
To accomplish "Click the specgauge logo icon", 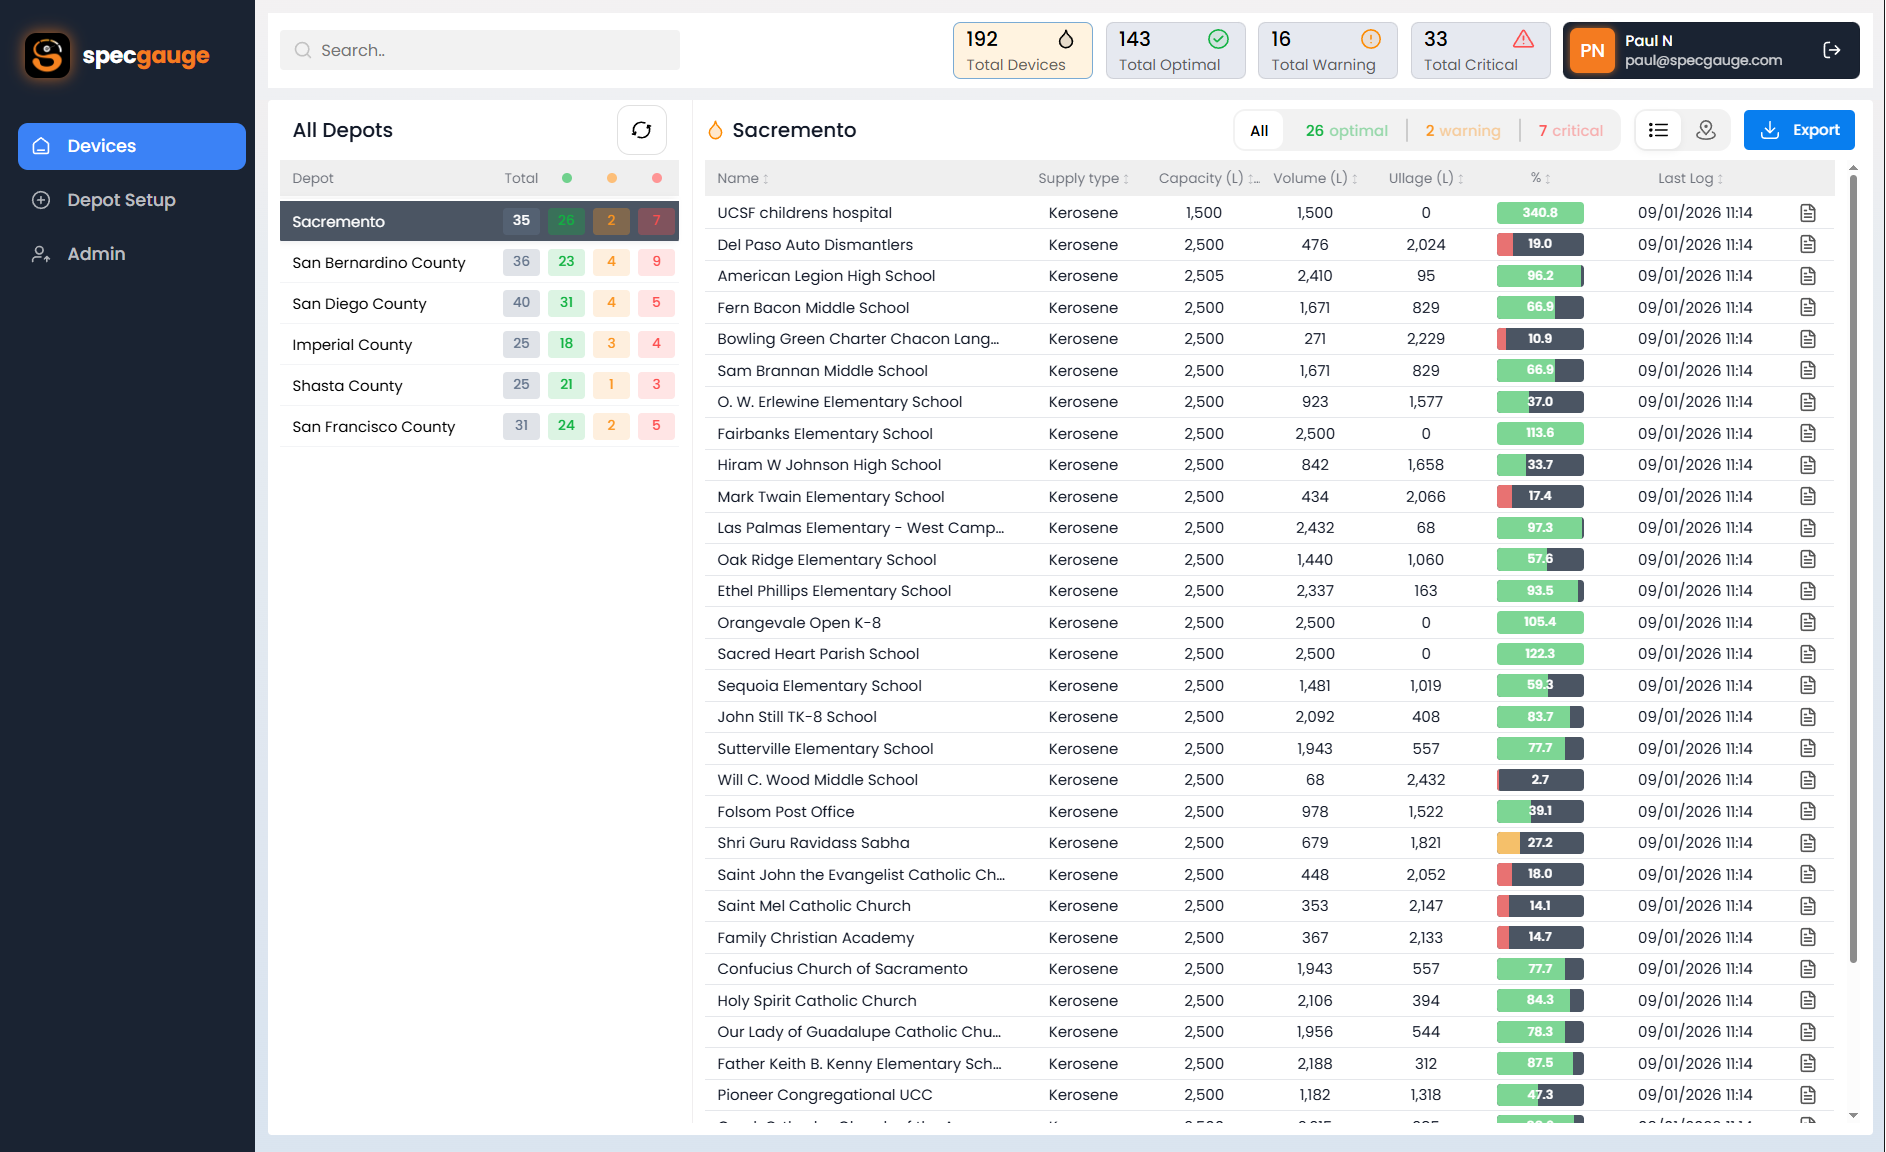I will (47, 55).
